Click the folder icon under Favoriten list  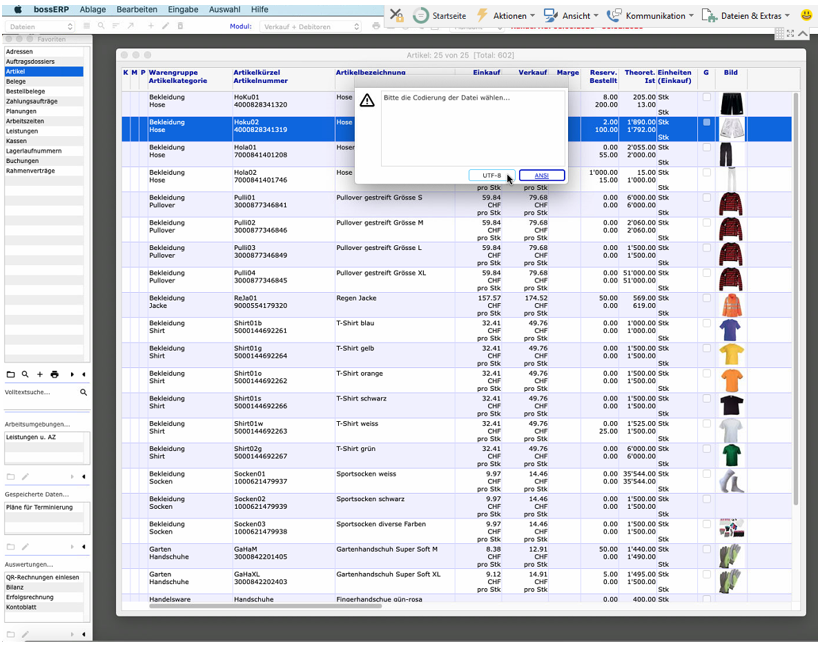pyautogui.click(x=11, y=374)
